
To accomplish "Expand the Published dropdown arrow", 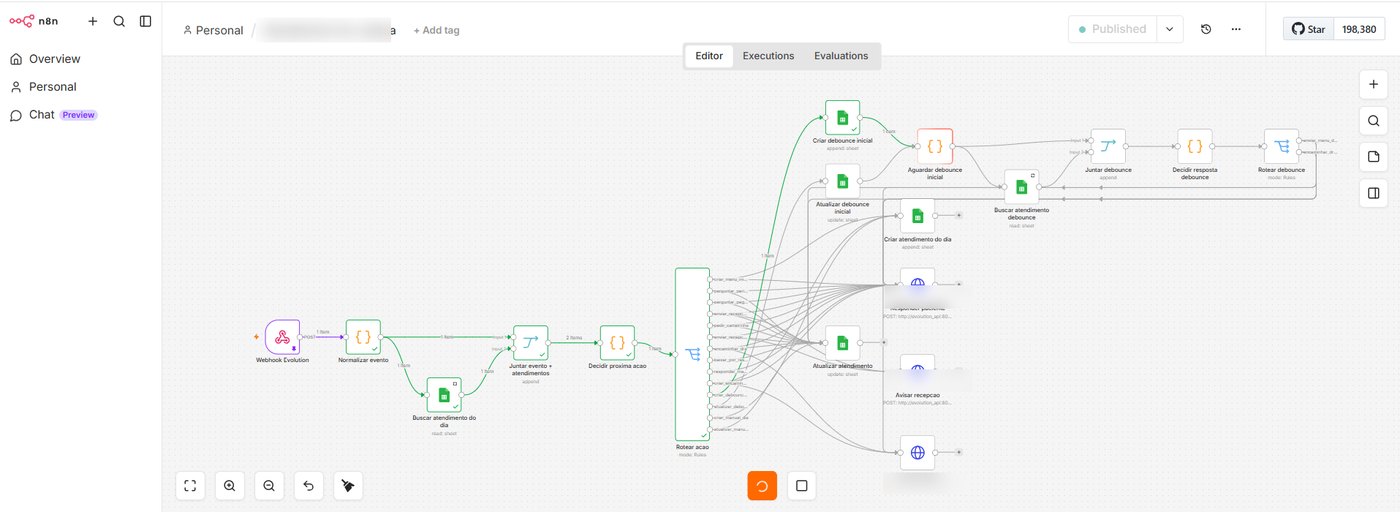I will tap(1171, 29).
